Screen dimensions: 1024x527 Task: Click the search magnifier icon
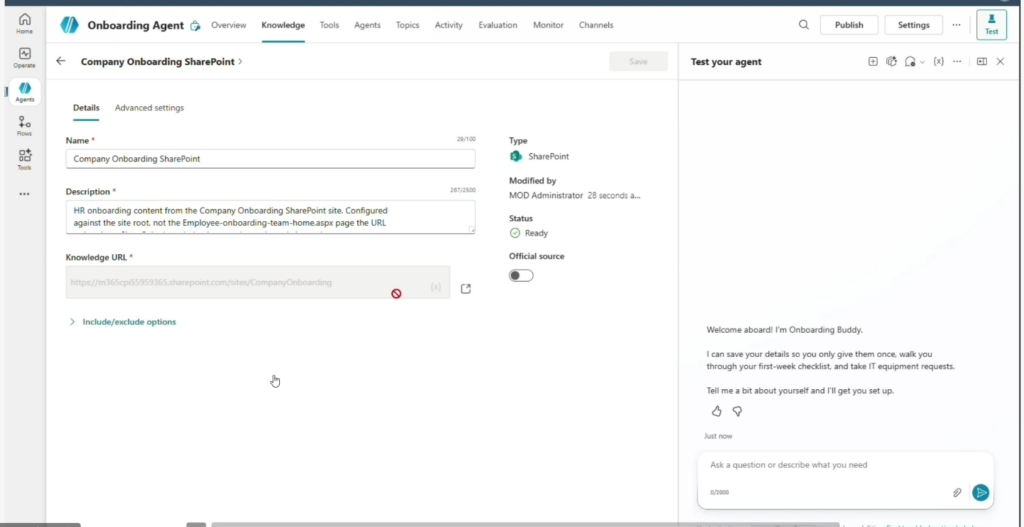[803, 25]
